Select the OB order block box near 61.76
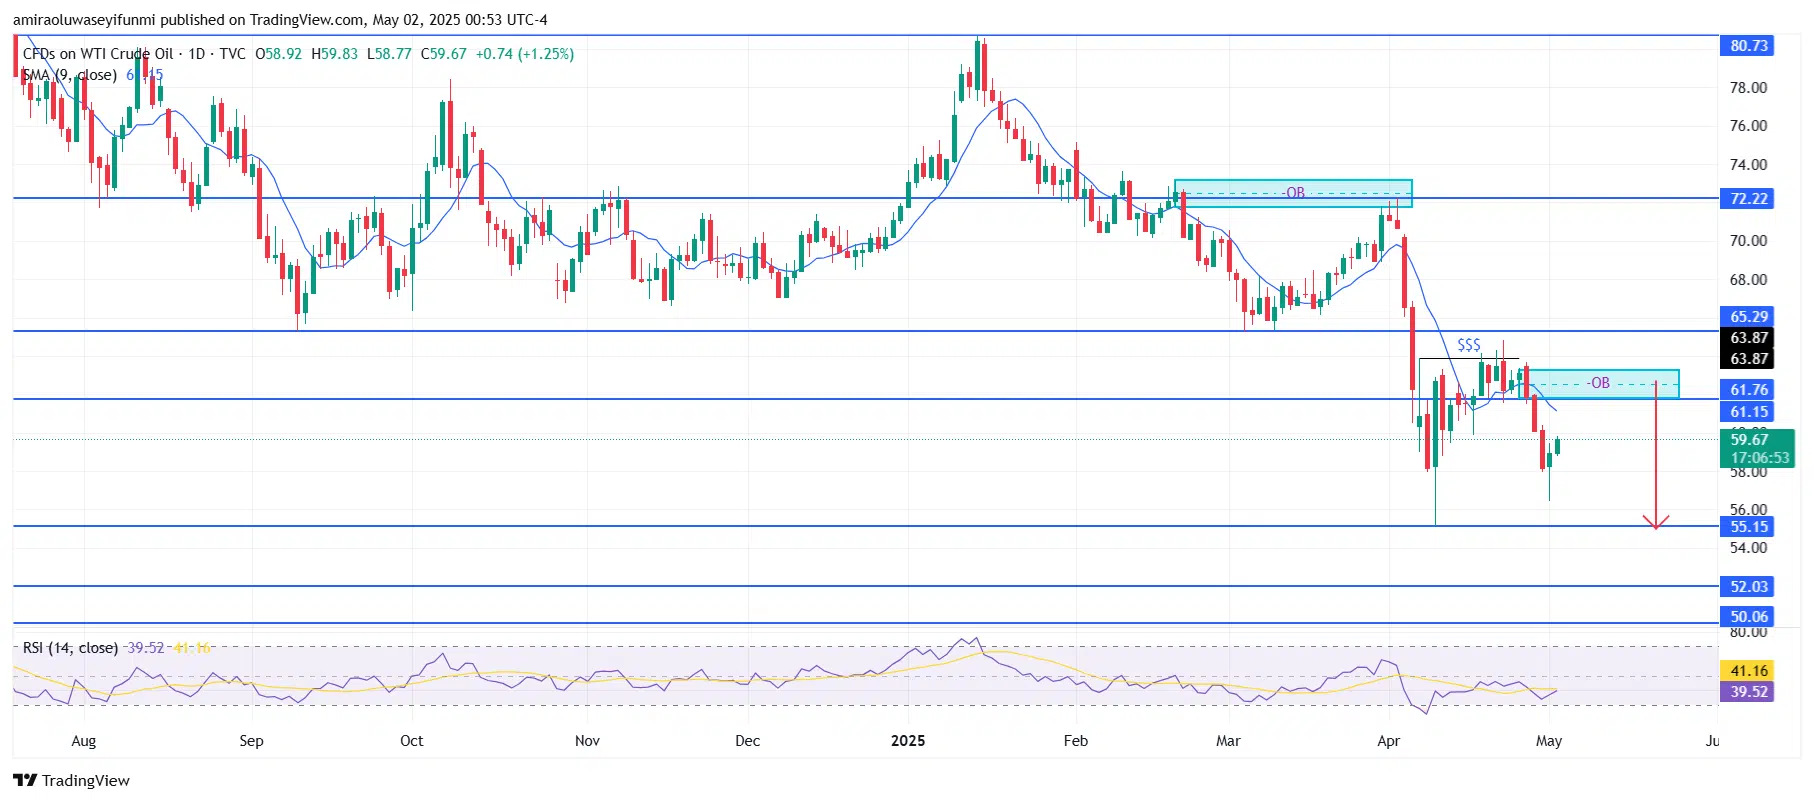Image resolution: width=1814 pixels, height=802 pixels. (x=1599, y=384)
